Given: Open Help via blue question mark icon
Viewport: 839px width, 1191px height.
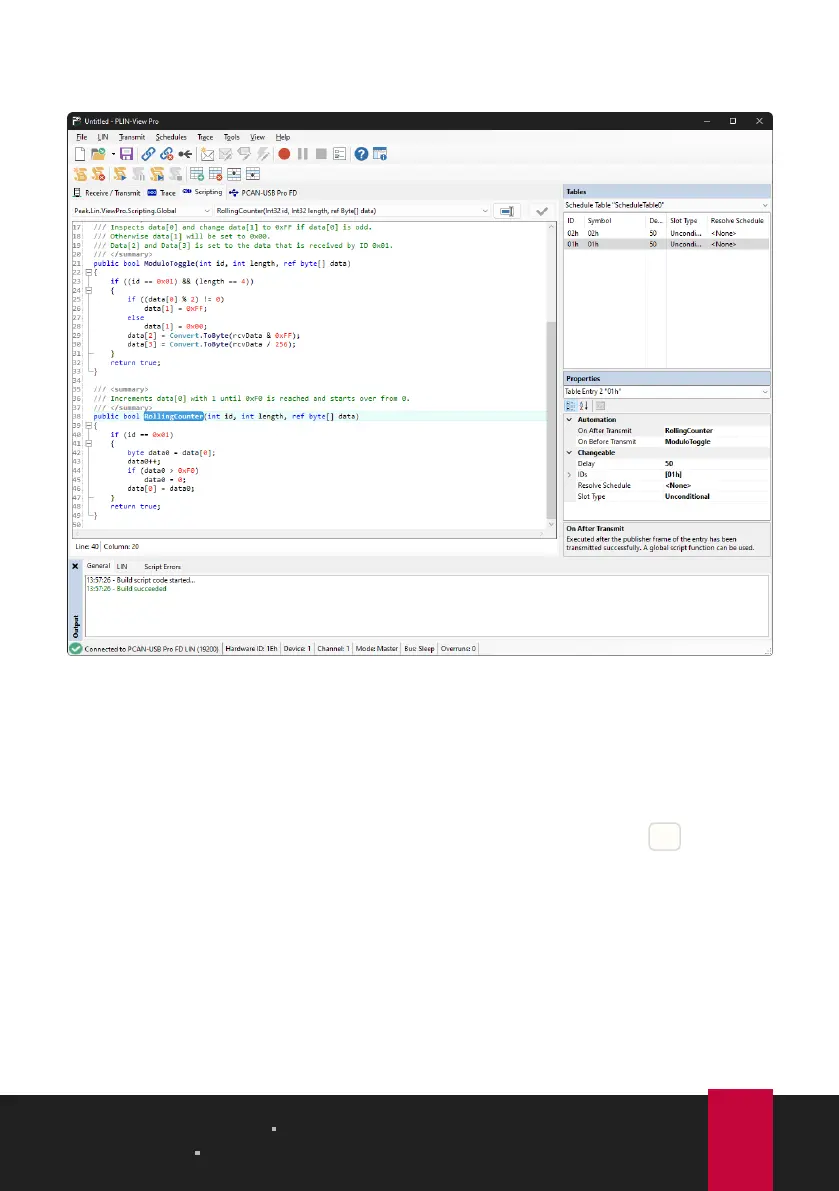Looking at the screenshot, I should 361,154.
